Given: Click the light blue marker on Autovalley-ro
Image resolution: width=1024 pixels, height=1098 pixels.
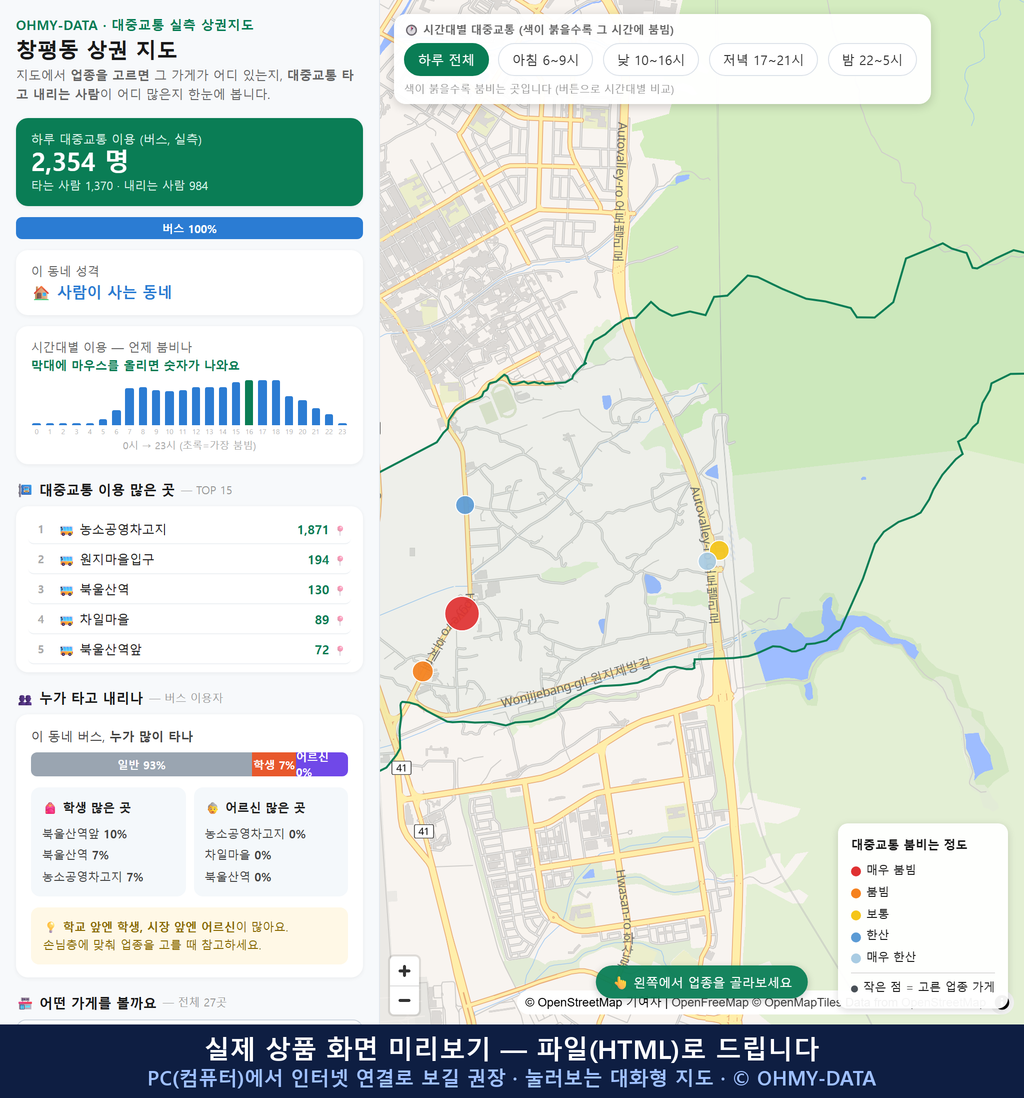Looking at the screenshot, I should click(707, 561).
